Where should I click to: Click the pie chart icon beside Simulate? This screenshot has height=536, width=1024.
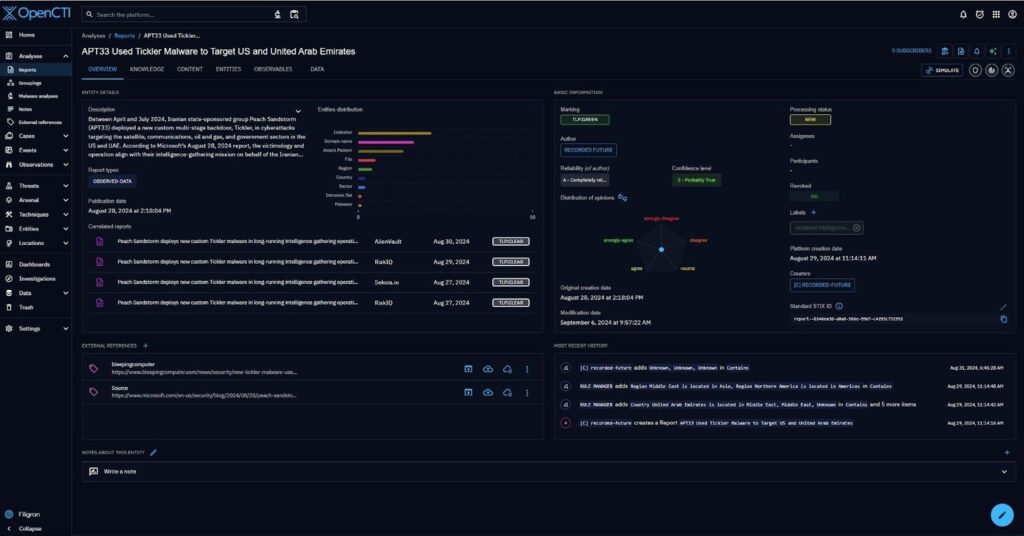(991, 70)
